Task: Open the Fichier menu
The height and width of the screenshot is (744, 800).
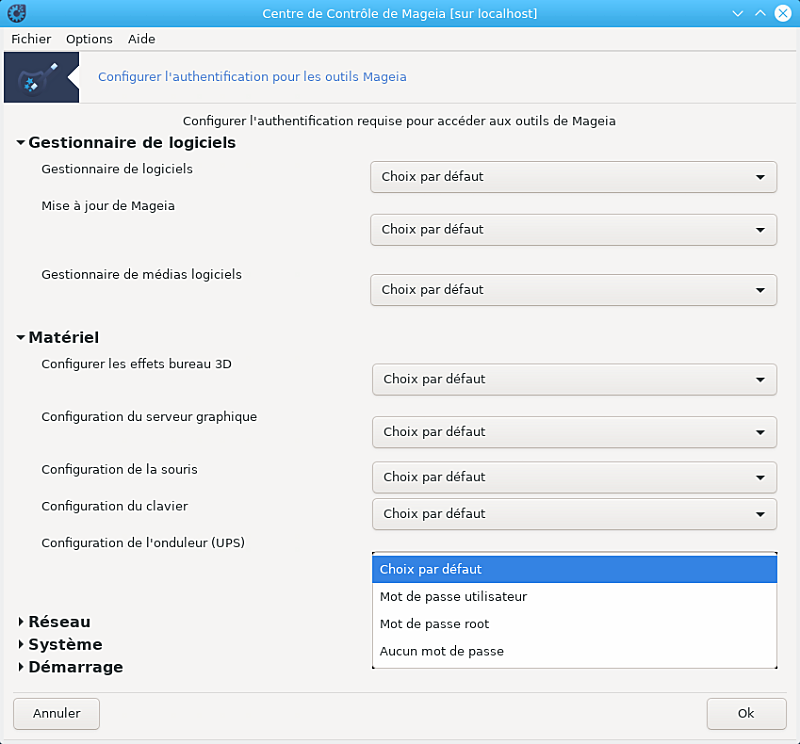Action: tap(31, 39)
